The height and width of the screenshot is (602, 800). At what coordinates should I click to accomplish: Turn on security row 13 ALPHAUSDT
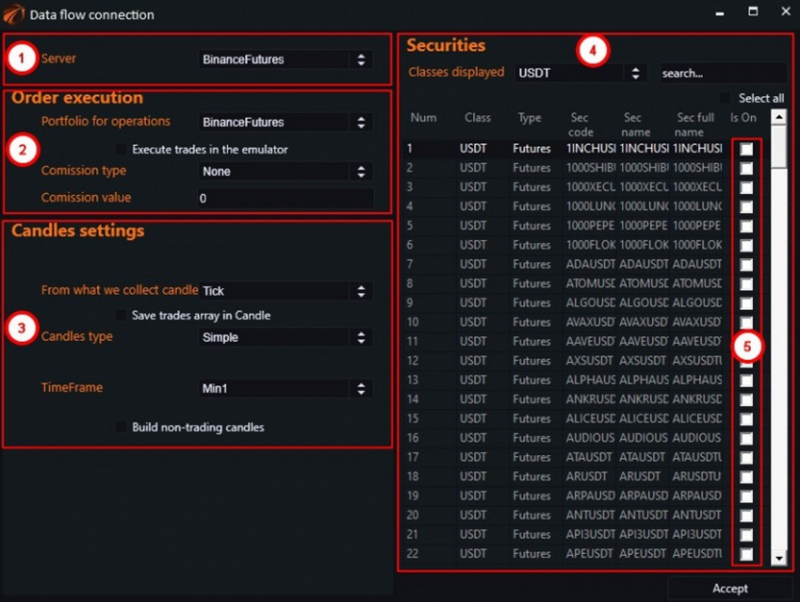click(x=746, y=380)
